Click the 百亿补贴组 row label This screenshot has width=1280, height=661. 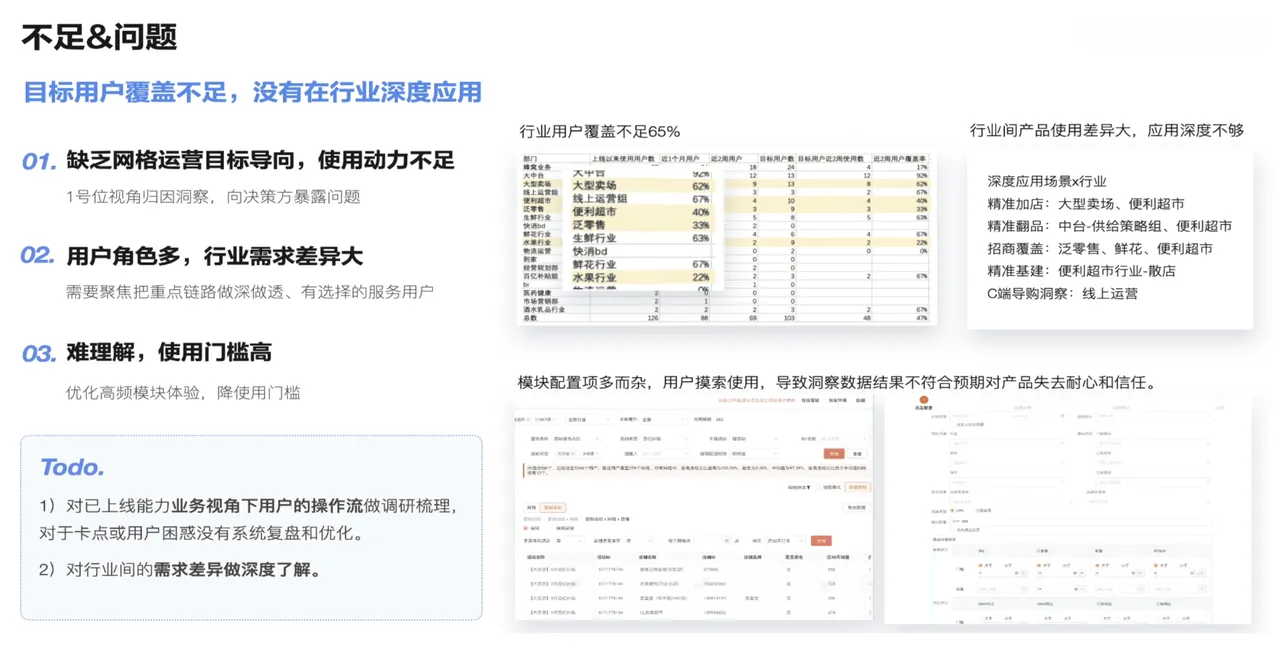(x=541, y=276)
